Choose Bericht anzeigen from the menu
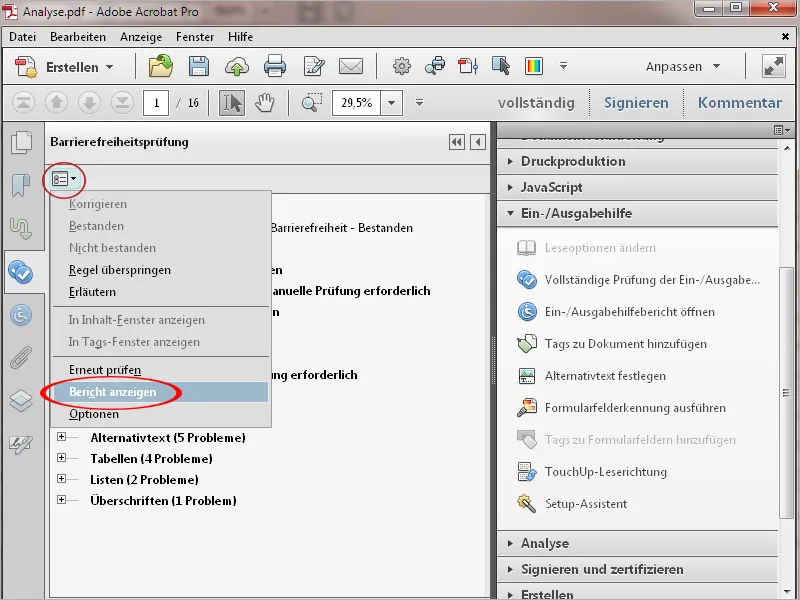800x600 pixels. point(161,392)
